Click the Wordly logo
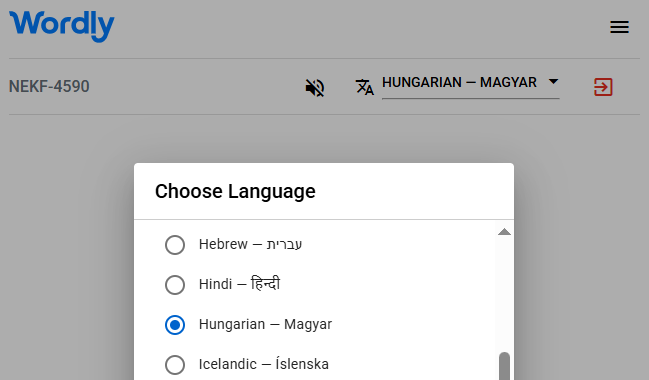Viewport: 649px width, 380px height. click(62, 26)
